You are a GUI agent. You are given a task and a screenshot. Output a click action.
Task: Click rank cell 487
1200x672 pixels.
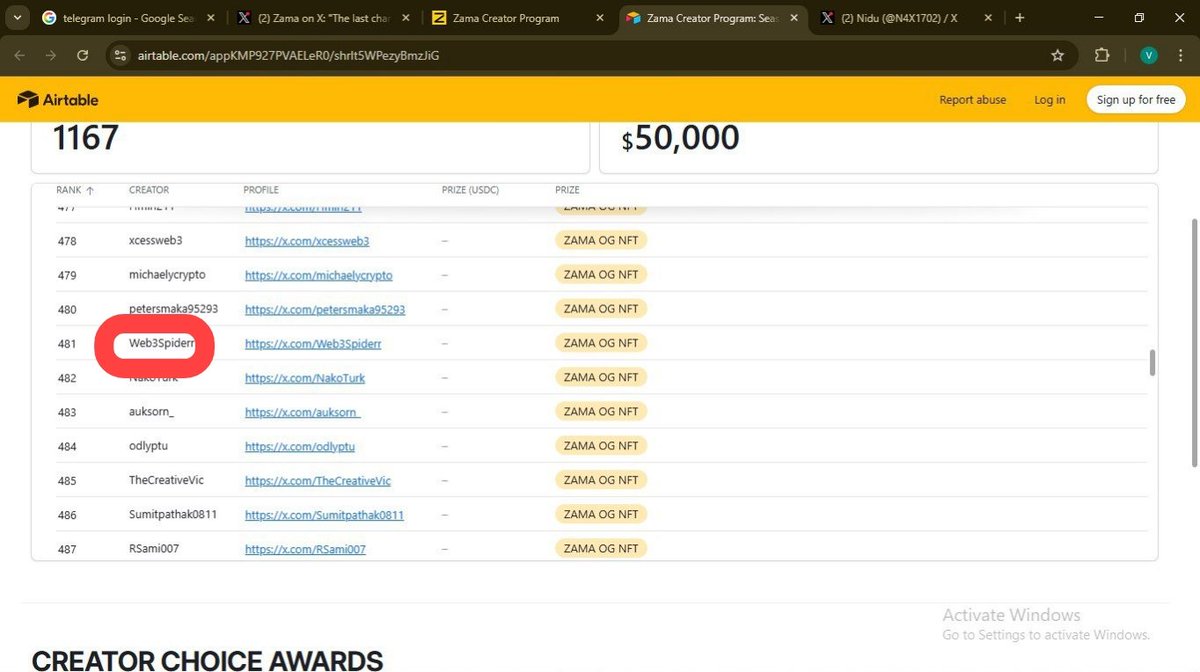67,549
